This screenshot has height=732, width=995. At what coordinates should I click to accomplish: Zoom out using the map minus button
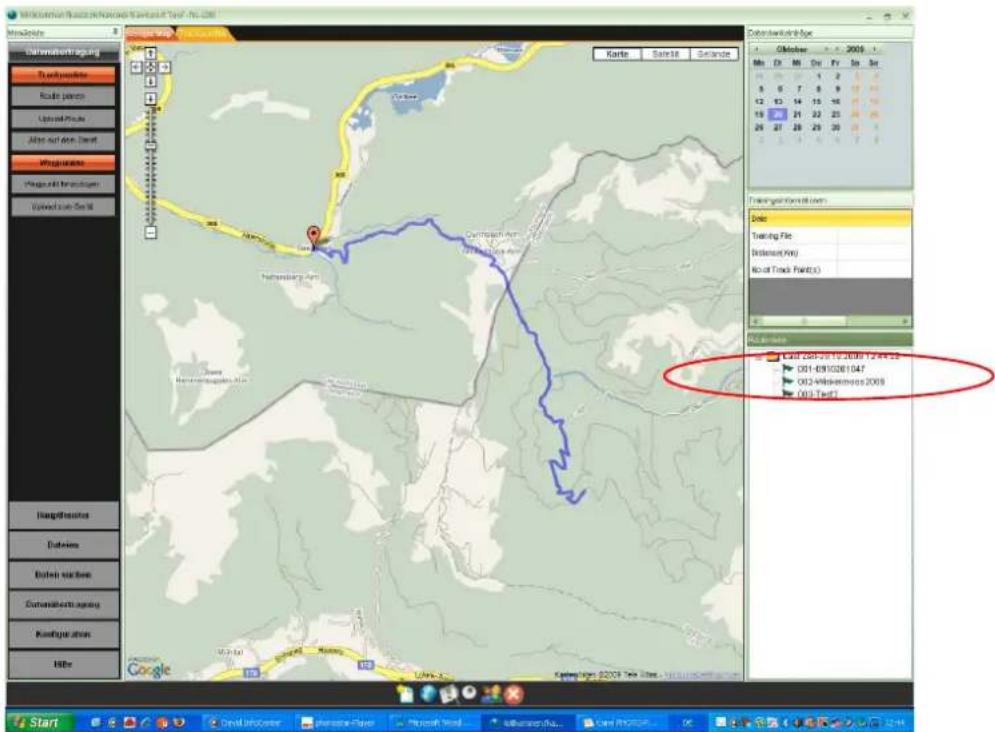[x=150, y=233]
